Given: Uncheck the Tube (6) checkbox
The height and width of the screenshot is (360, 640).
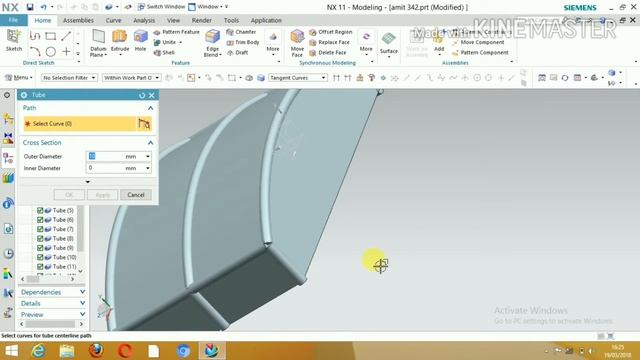Looking at the screenshot, I should [40, 220].
